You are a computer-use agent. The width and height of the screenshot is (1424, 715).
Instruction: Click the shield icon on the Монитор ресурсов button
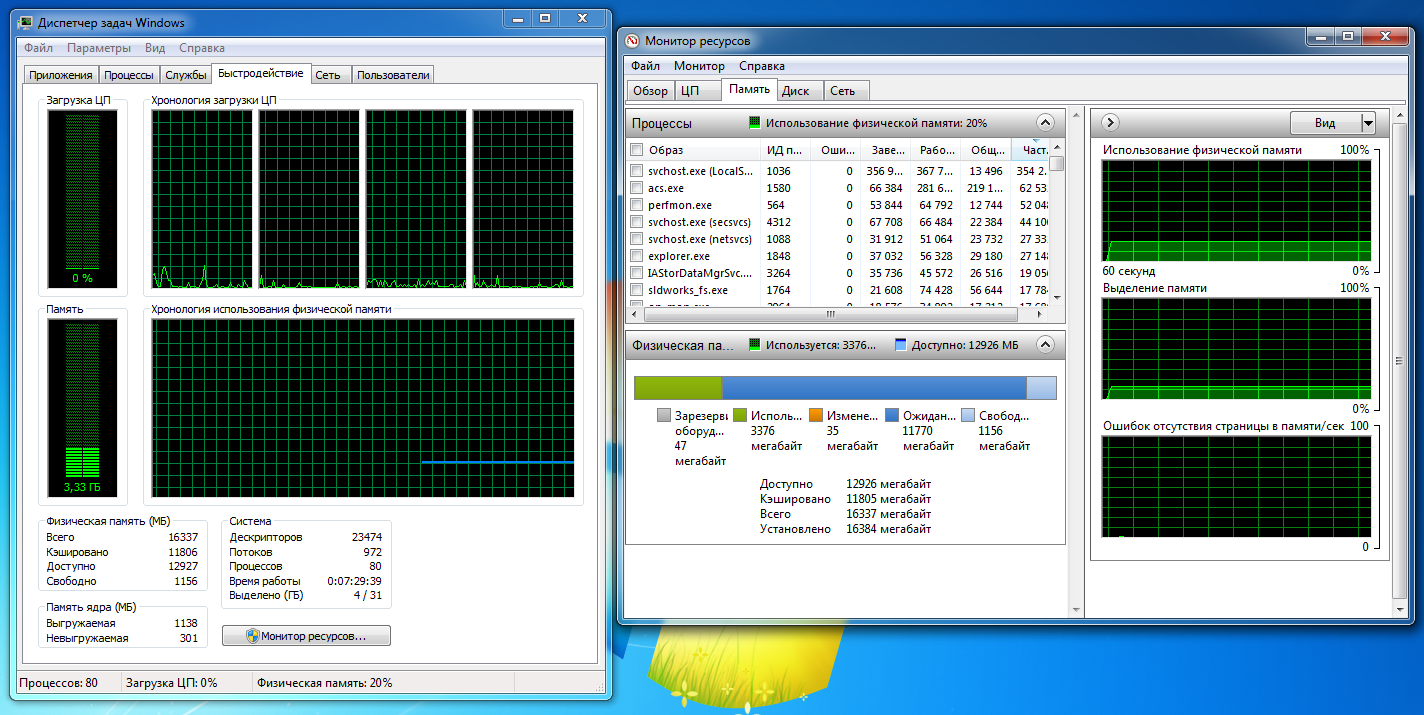(x=253, y=635)
